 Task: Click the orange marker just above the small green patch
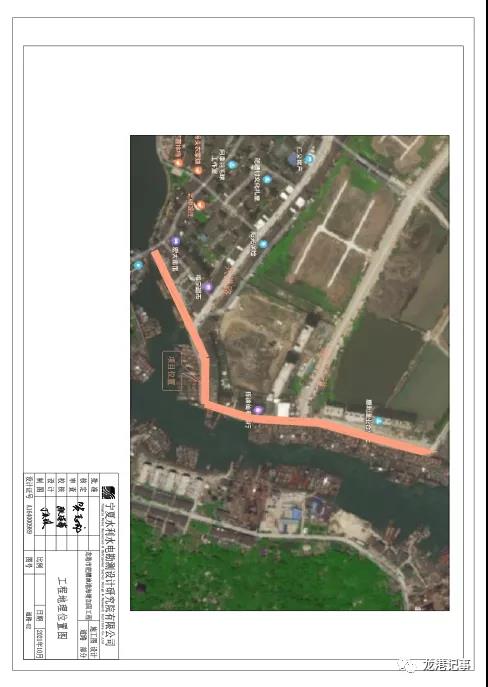(x=199, y=205)
